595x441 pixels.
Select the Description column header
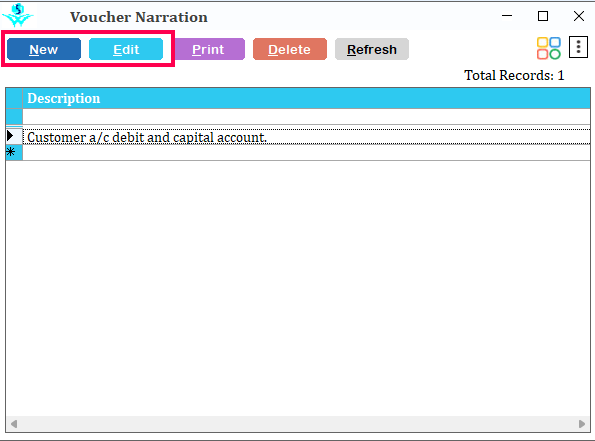(x=306, y=98)
